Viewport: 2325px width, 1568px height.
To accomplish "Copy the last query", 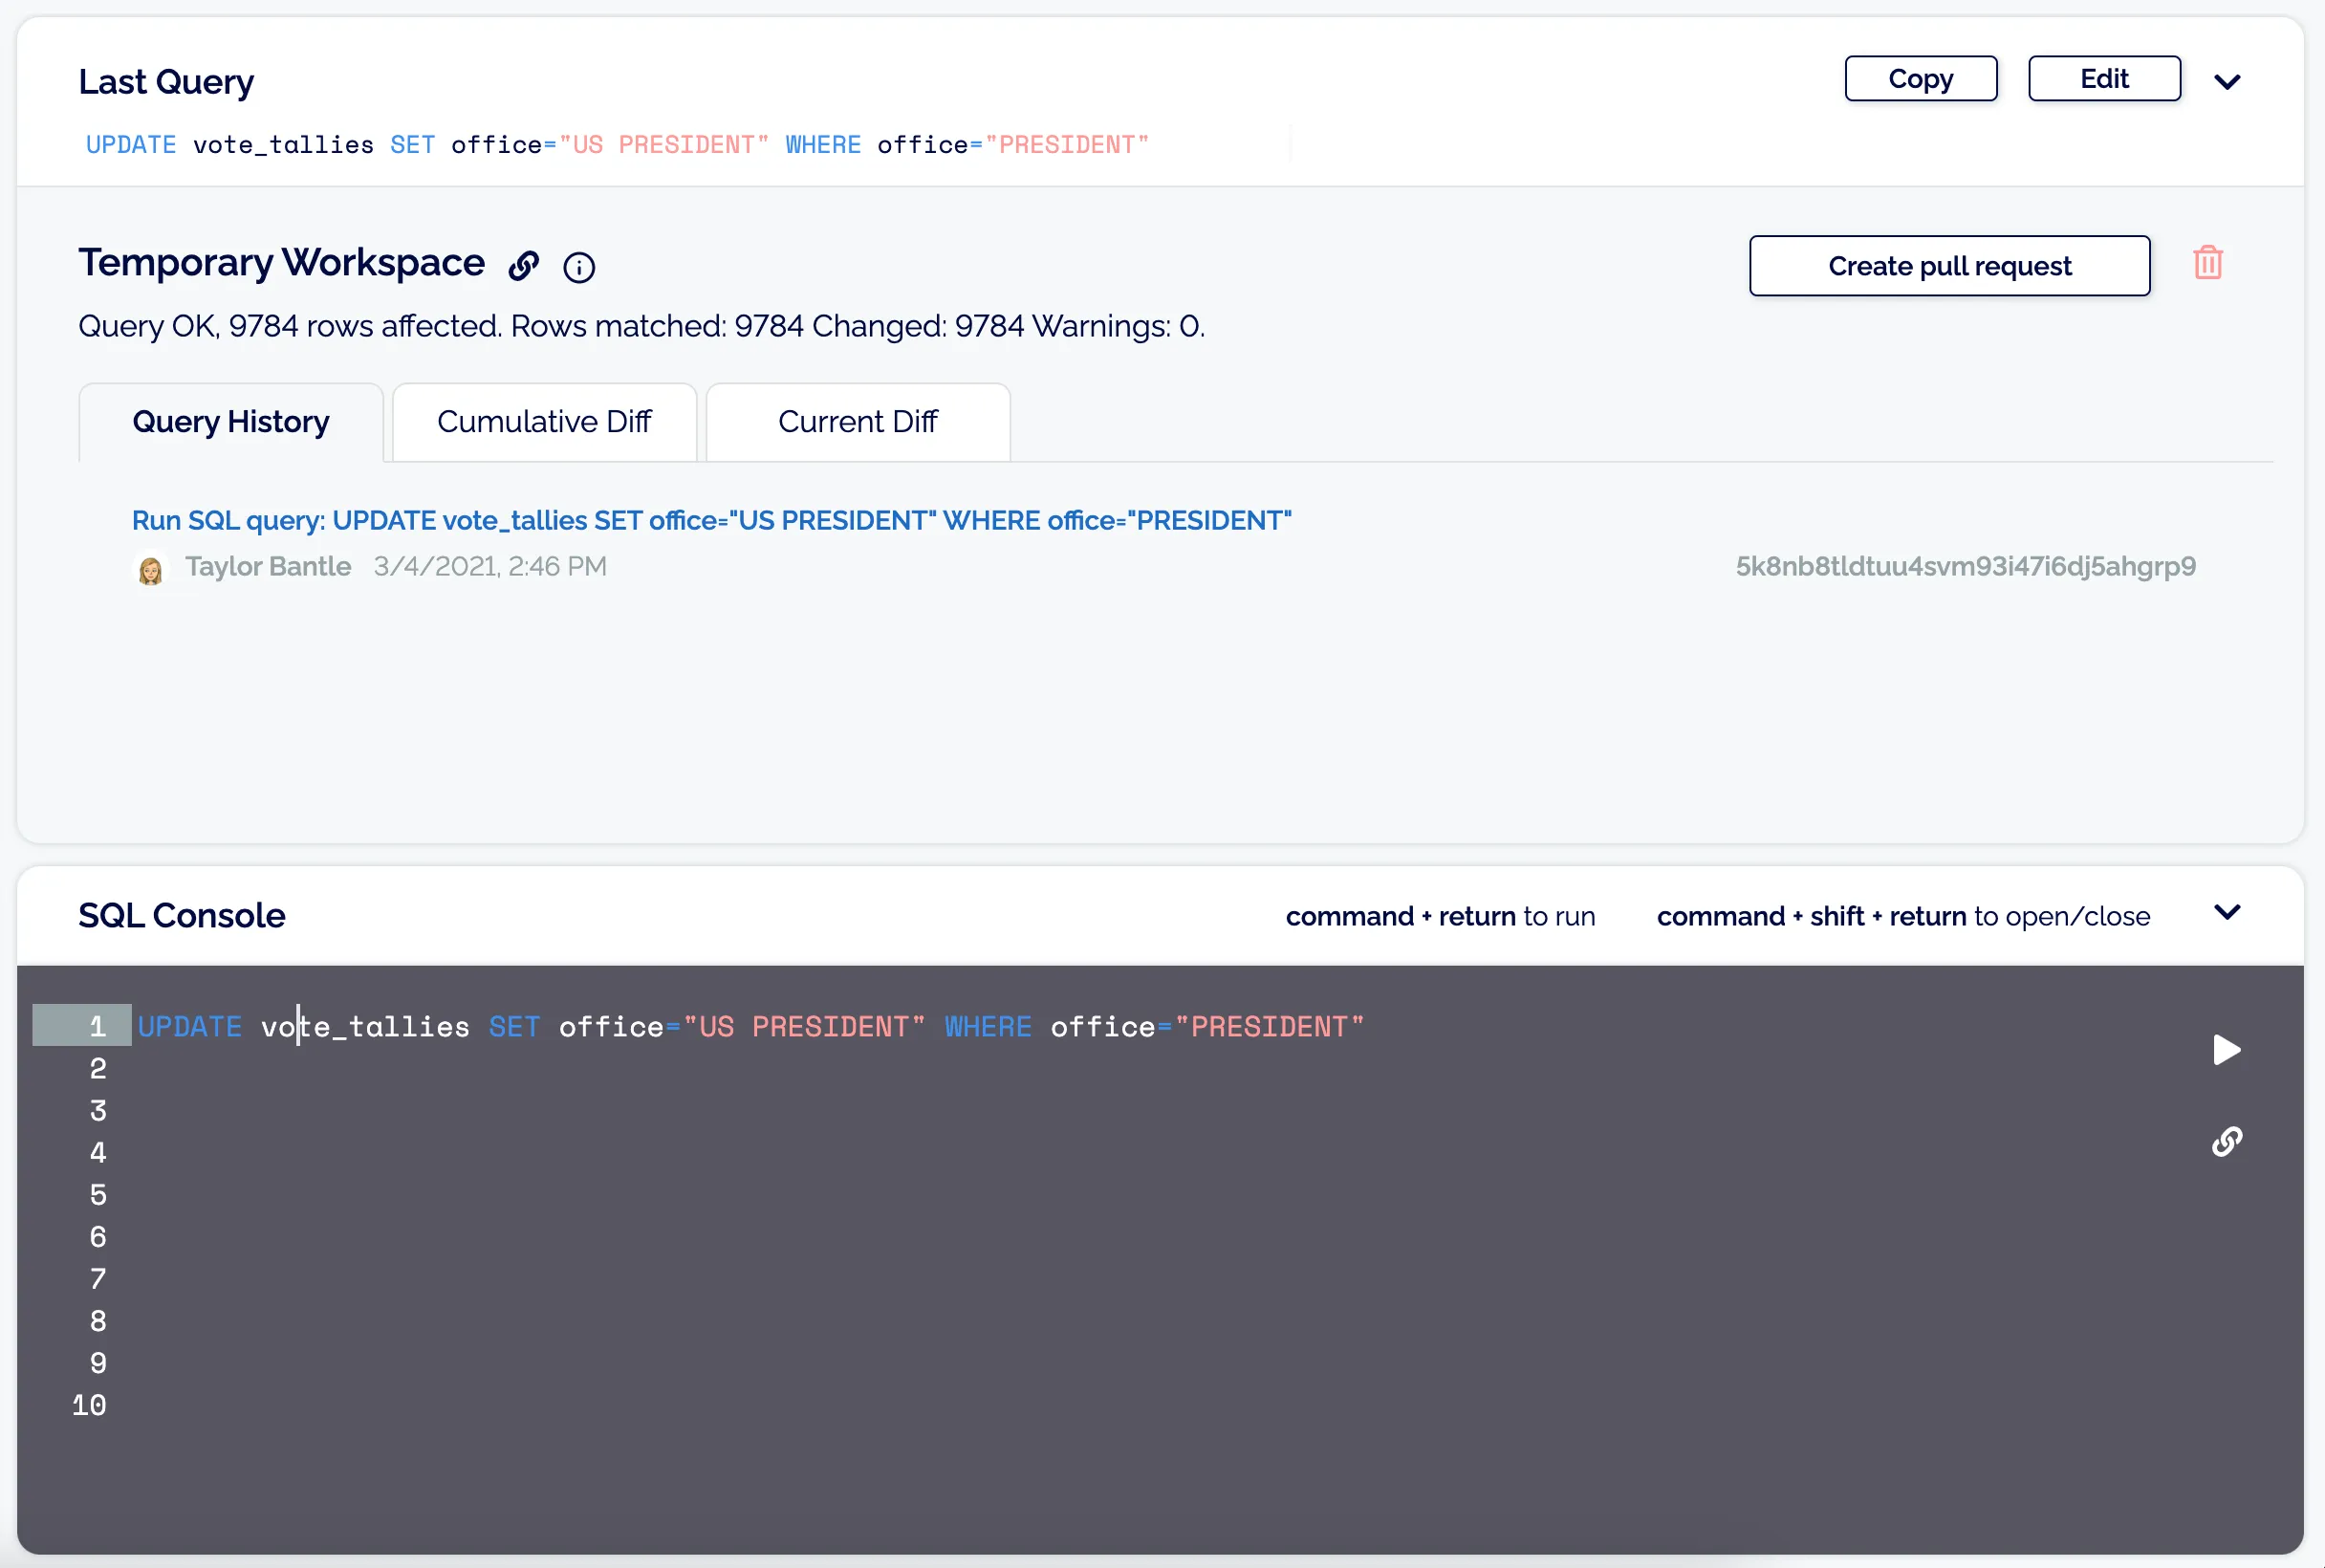I will 1919,78.
